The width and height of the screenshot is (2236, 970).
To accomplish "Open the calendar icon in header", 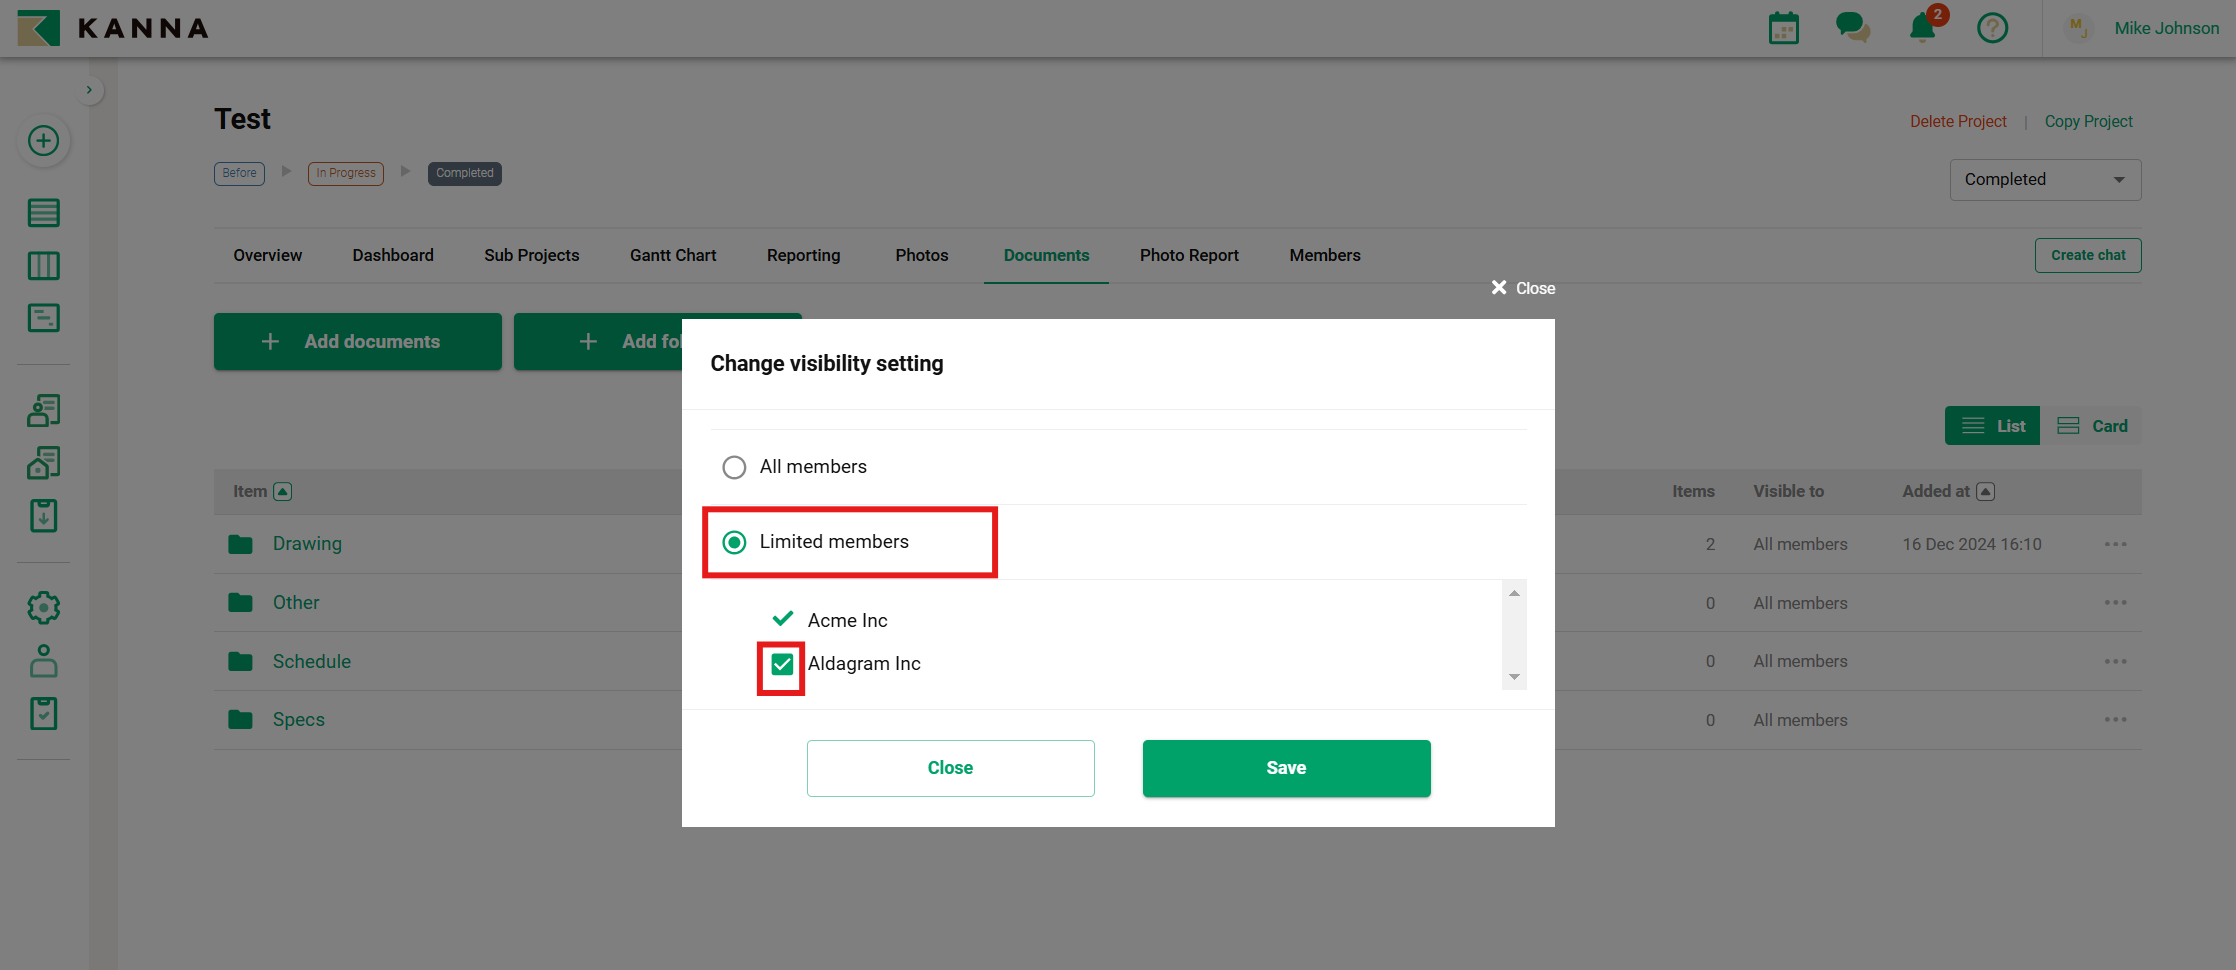I will tap(1783, 28).
